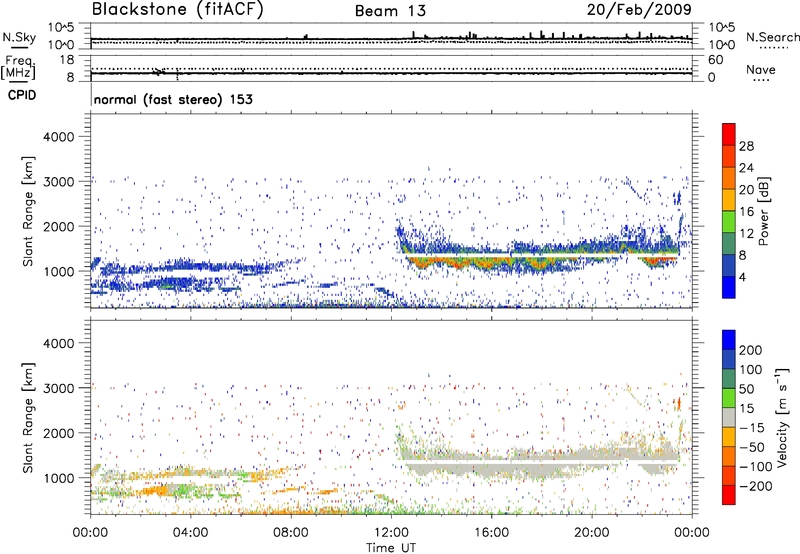This screenshot has width=800, height=554.
Task: Pick the light green 12–16 dB Power segment
Action: pyautogui.click(x=729, y=222)
